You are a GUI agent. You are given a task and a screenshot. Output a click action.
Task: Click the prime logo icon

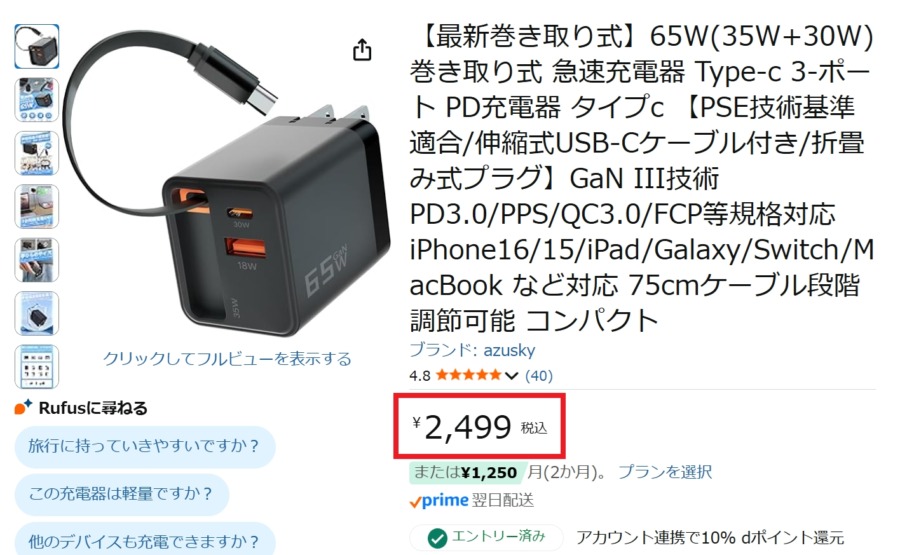pos(439,500)
